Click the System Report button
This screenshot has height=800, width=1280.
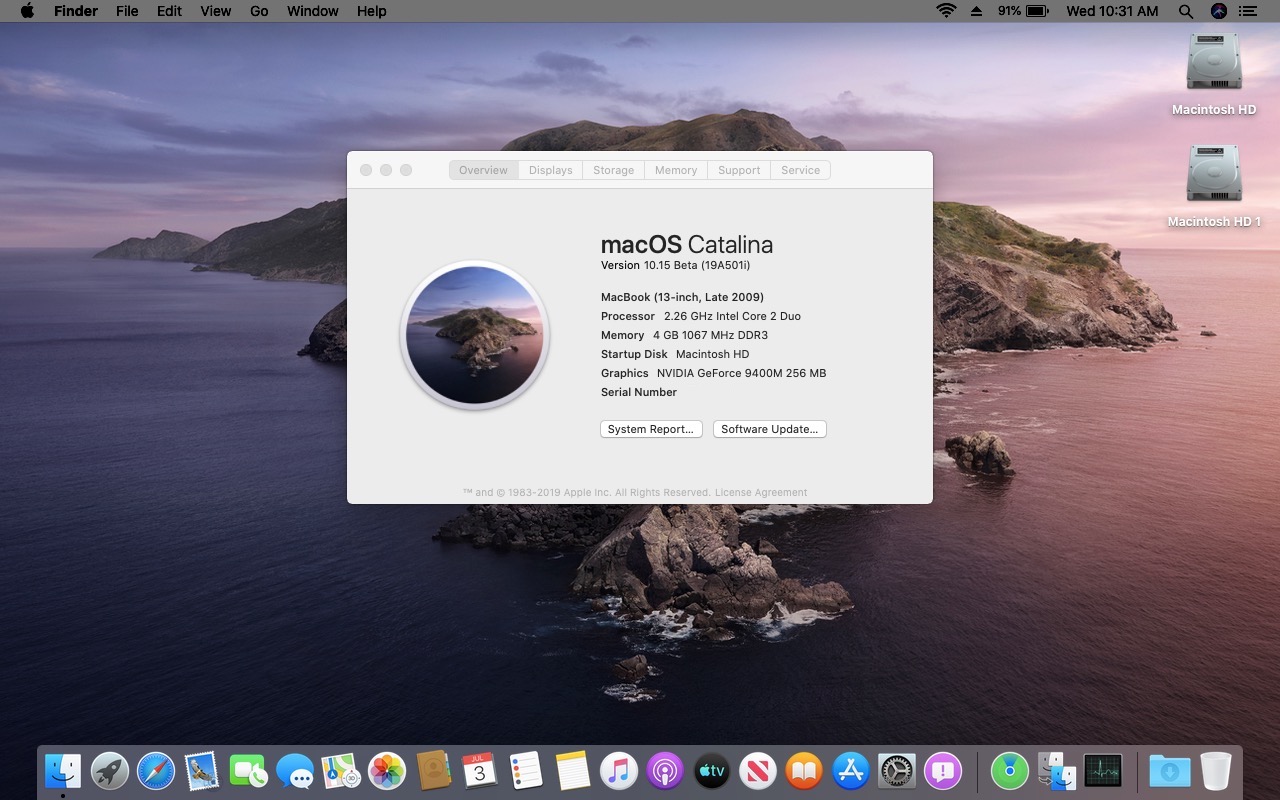[x=651, y=429]
